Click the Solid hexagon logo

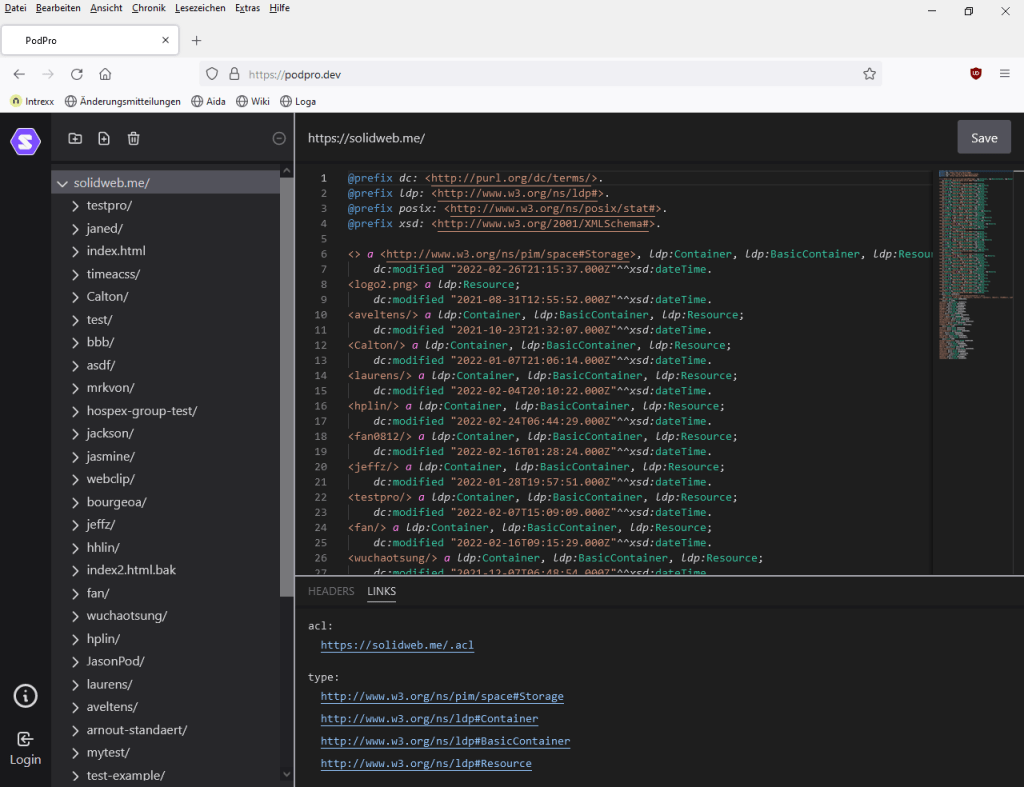25,141
